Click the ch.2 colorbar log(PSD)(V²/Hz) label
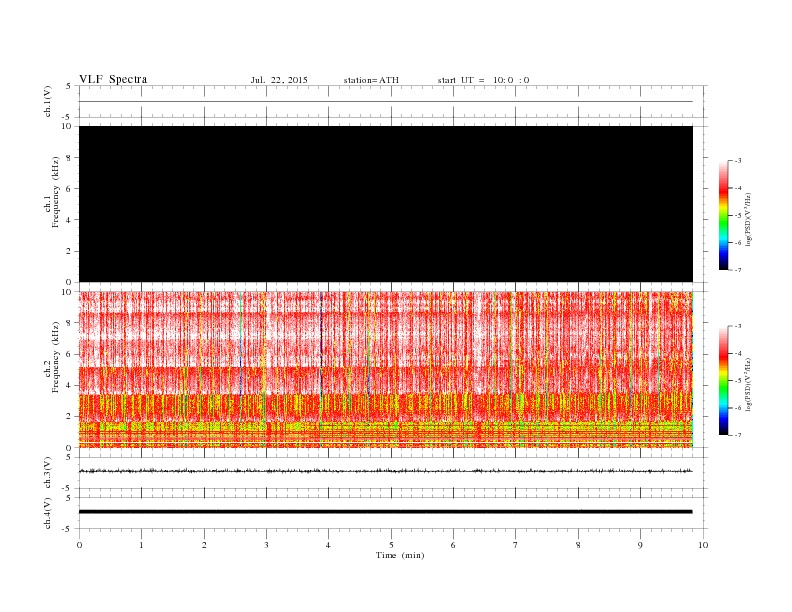Image resolution: width=792 pixels, height=612 pixels. 749,384
